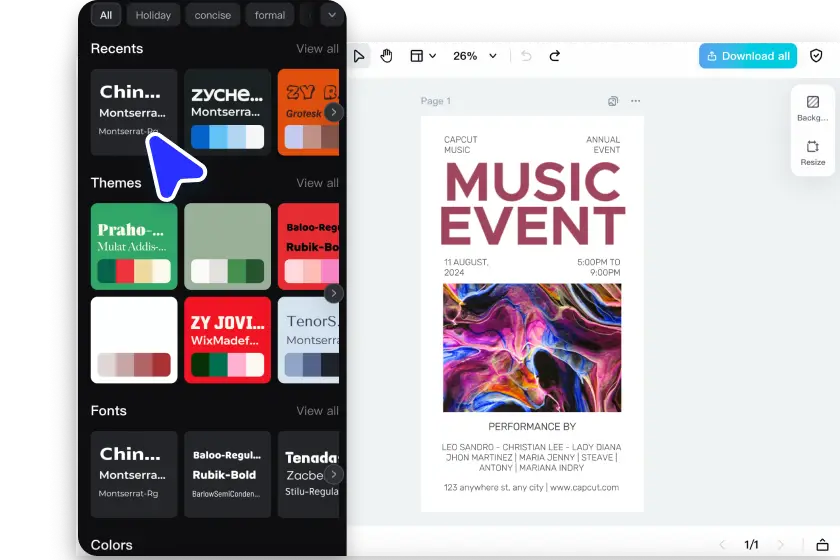Click the green palette in sage theme card
The width and height of the screenshot is (840, 560).
(x=228, y=271)
